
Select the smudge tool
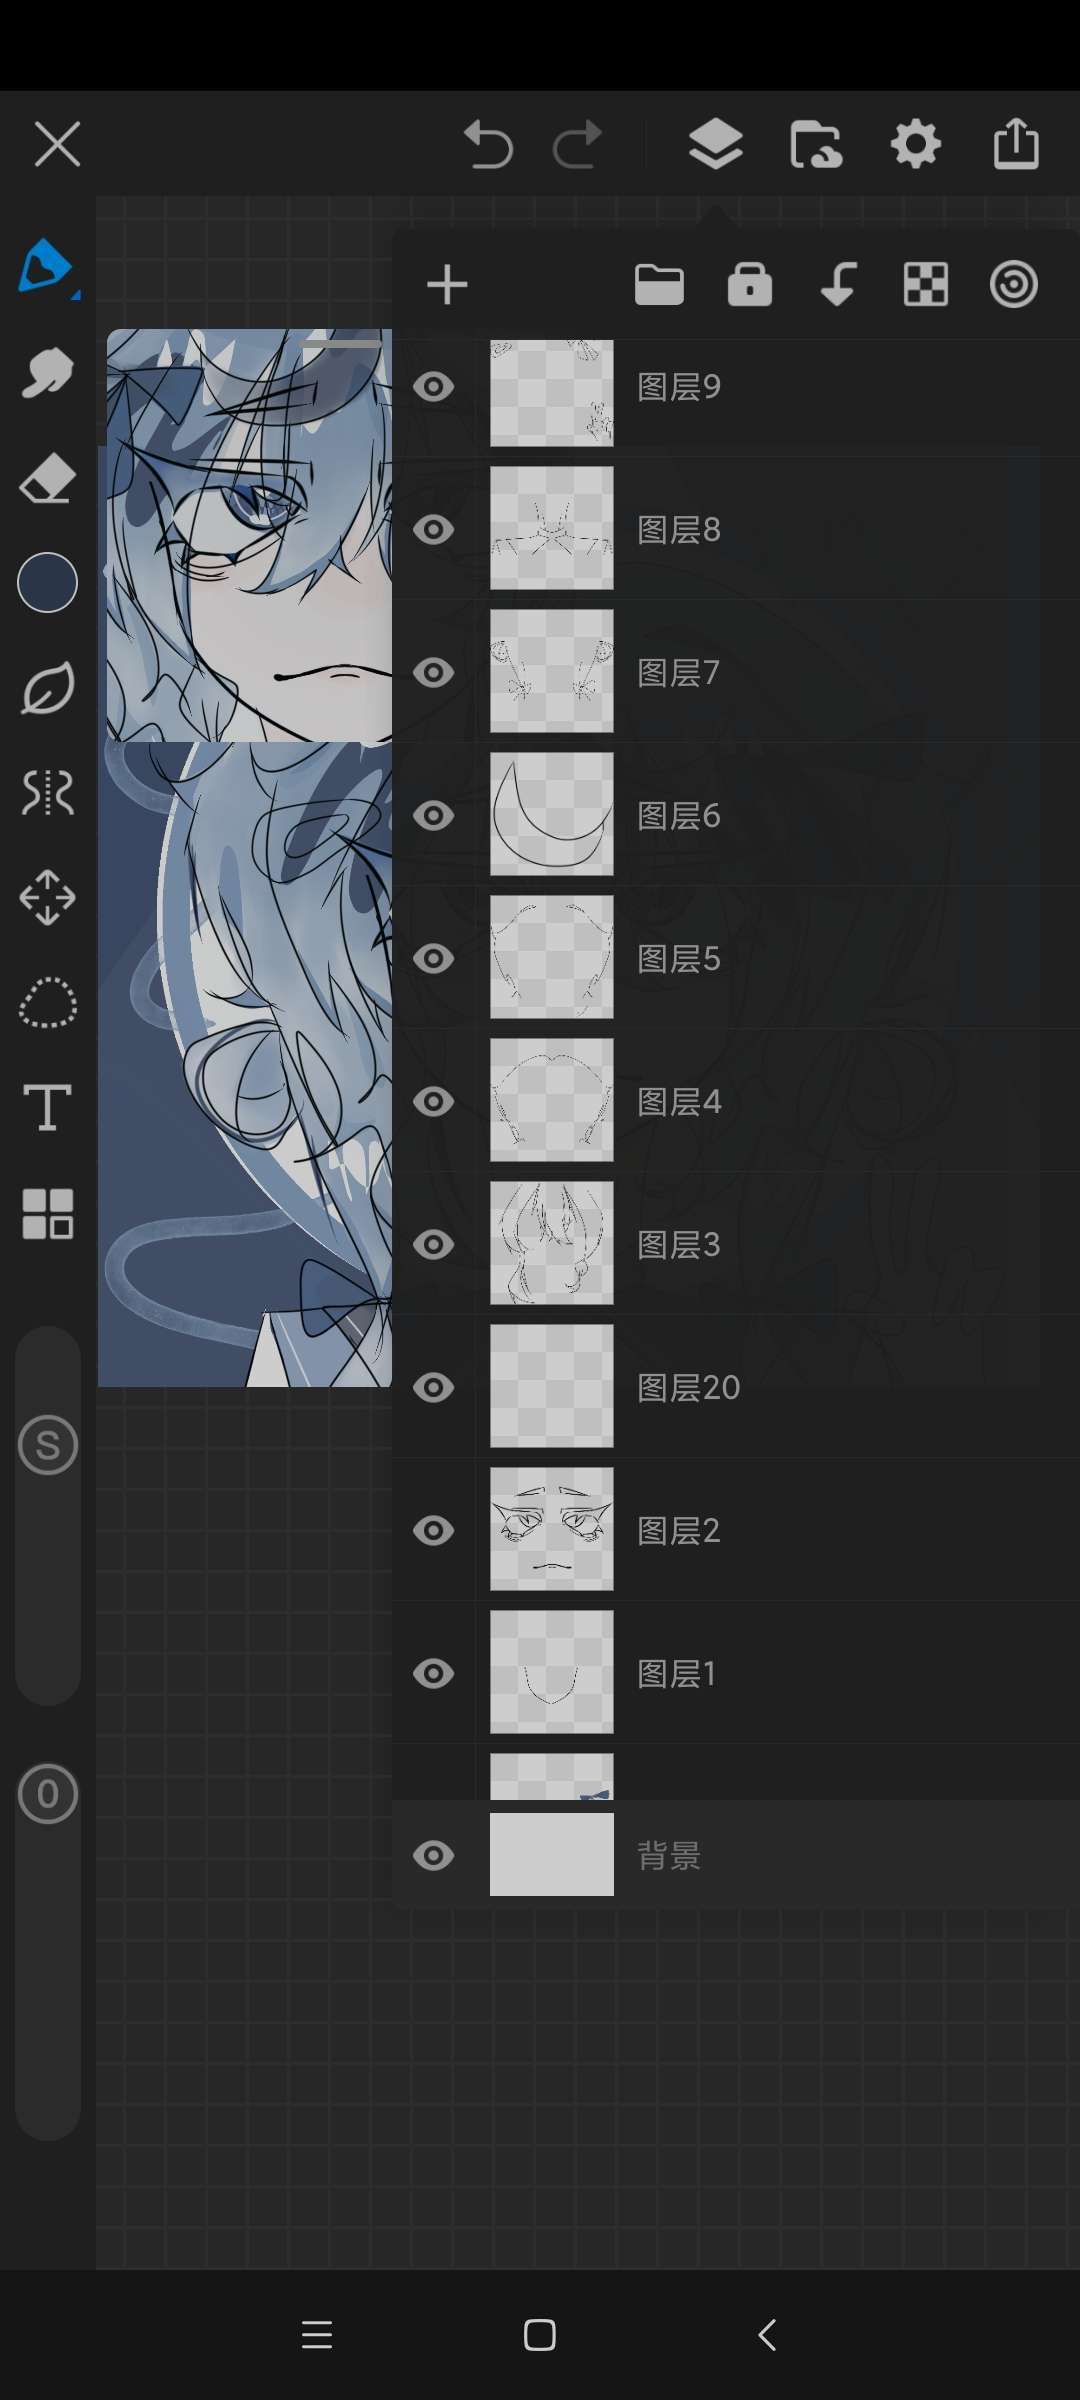pos(47,373)
